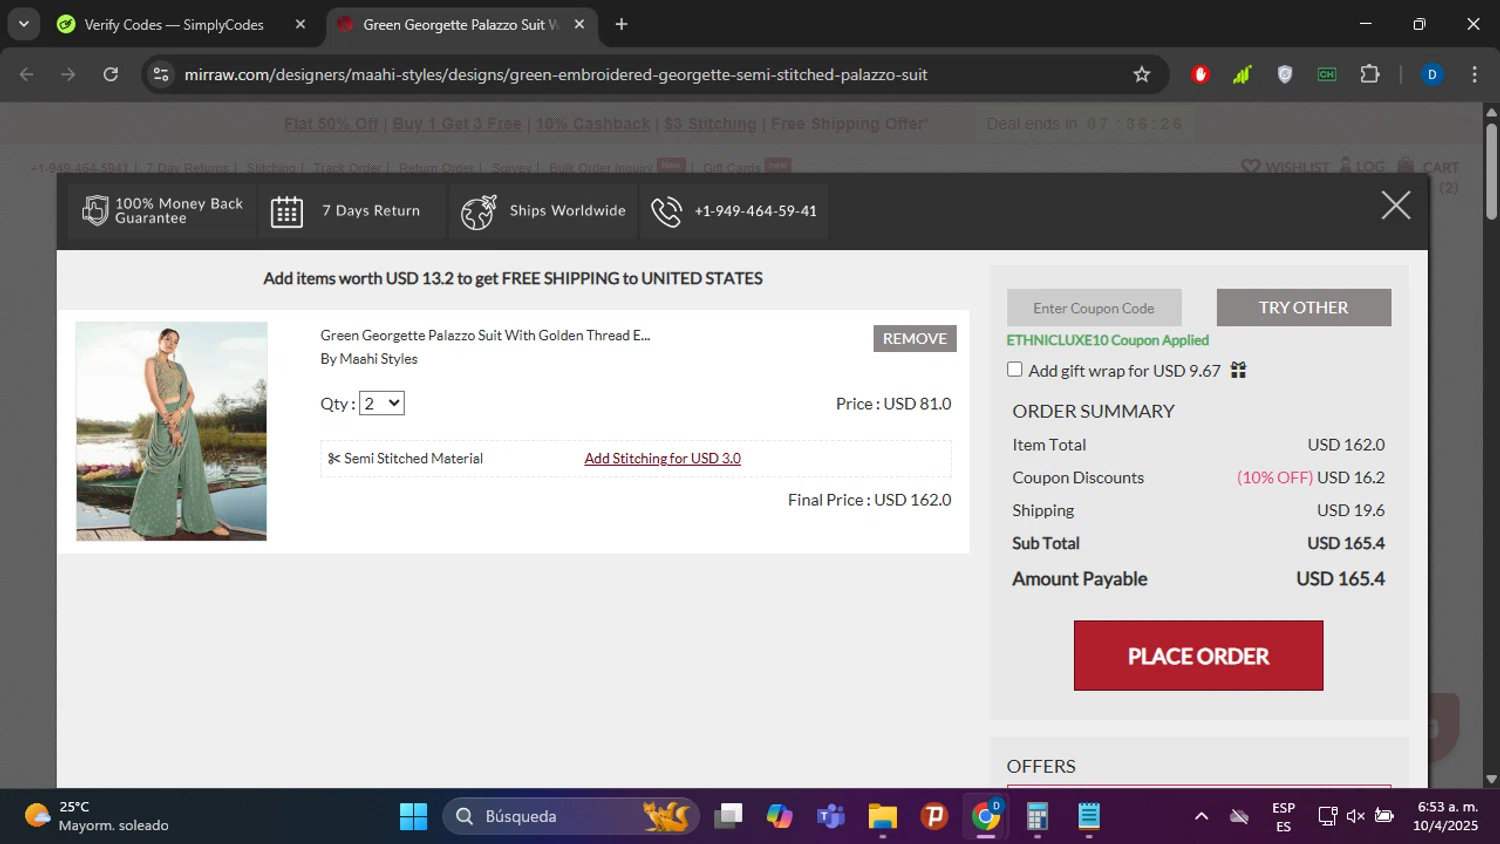Open Task View in the taskbar
1500x844 pixels.
click(728, 816)
